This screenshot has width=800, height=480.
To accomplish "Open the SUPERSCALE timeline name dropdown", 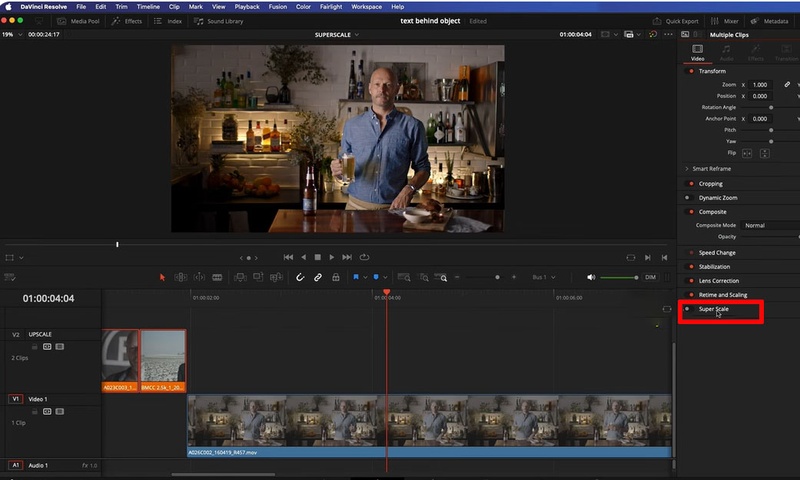I will coord(338,35).
